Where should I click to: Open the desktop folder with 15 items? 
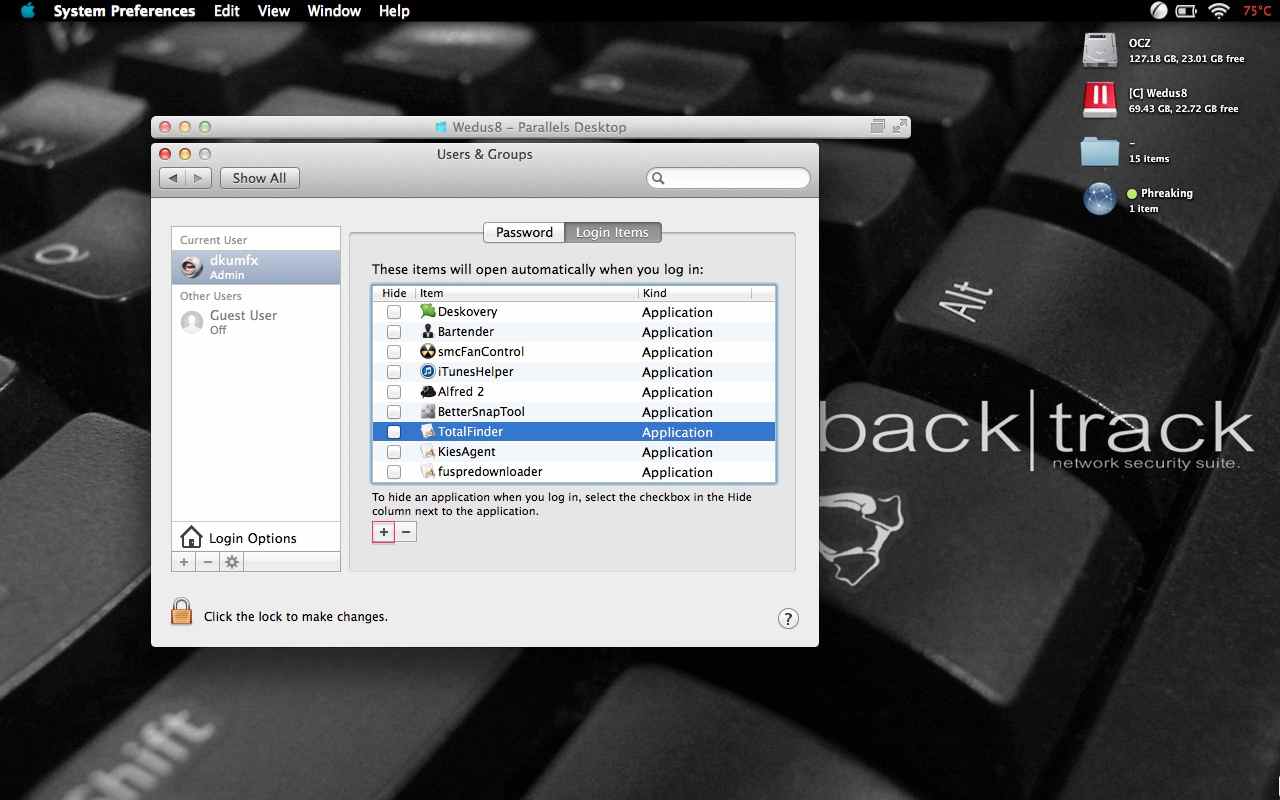coord(1100,151)
